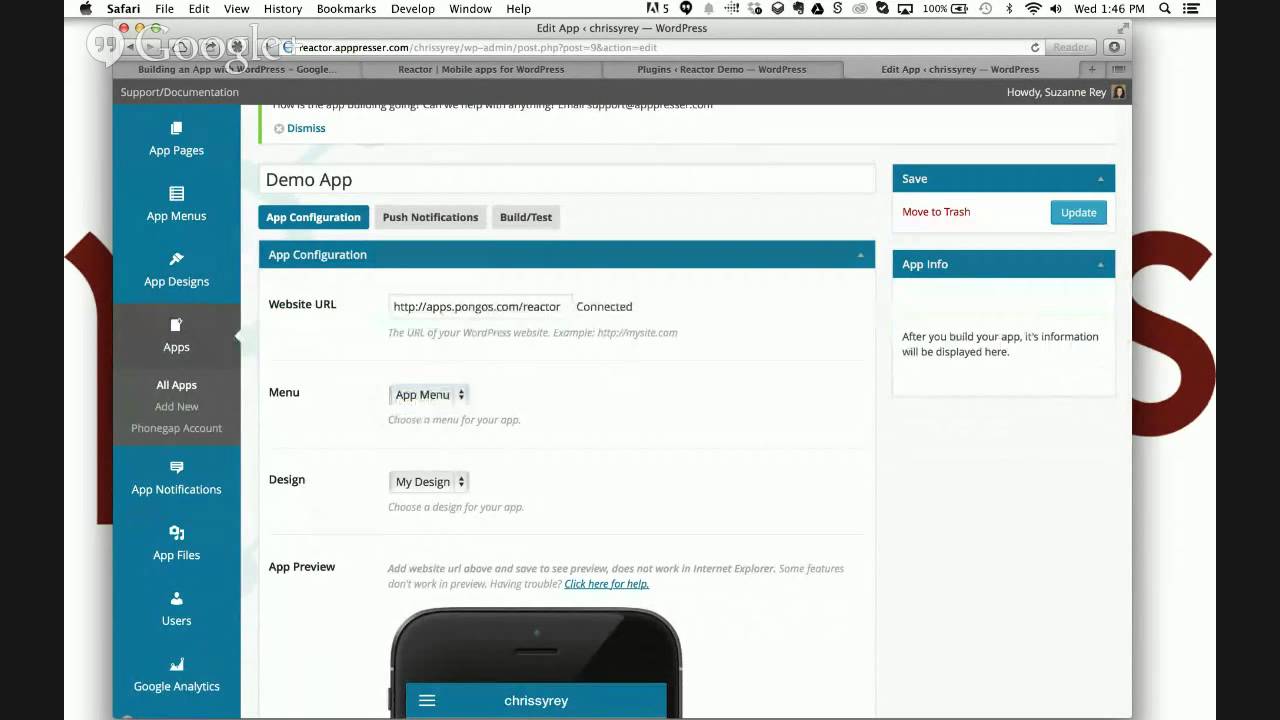Viewport: 1280px width, 720px height.
Task: Open the Bluetooth menu bar icon
Action: pyautogui.click(x=1009, y=9)
